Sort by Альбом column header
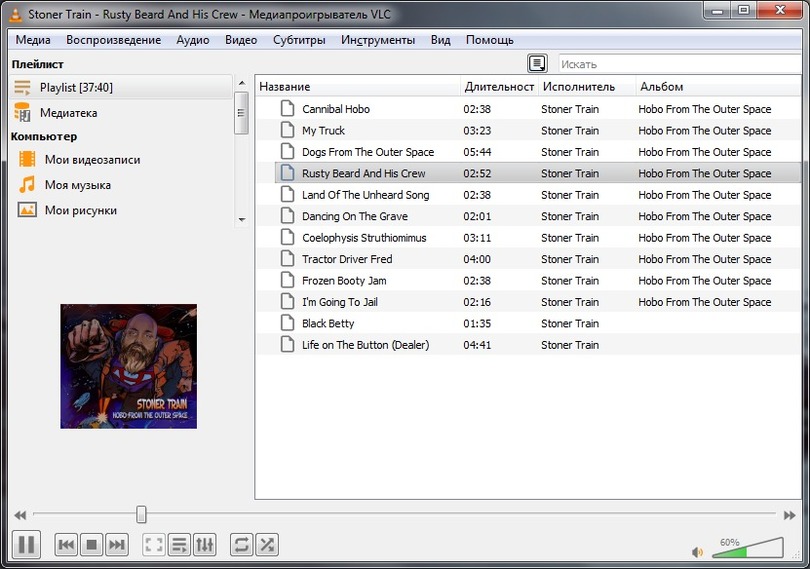 (x=719, y=86)
